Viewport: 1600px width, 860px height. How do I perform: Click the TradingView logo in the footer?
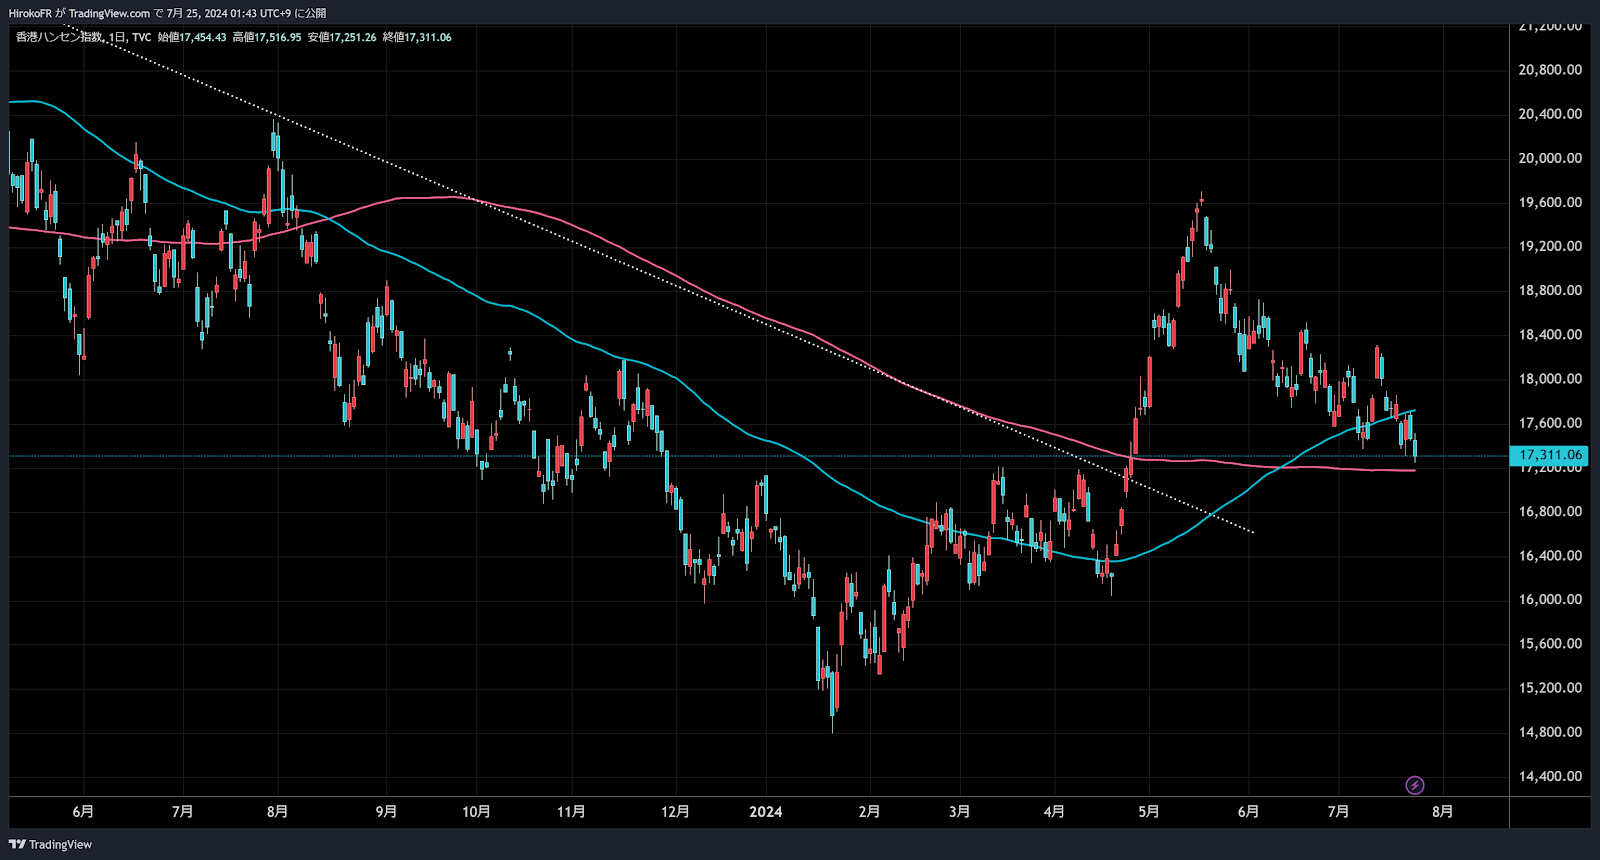(50, 845)
